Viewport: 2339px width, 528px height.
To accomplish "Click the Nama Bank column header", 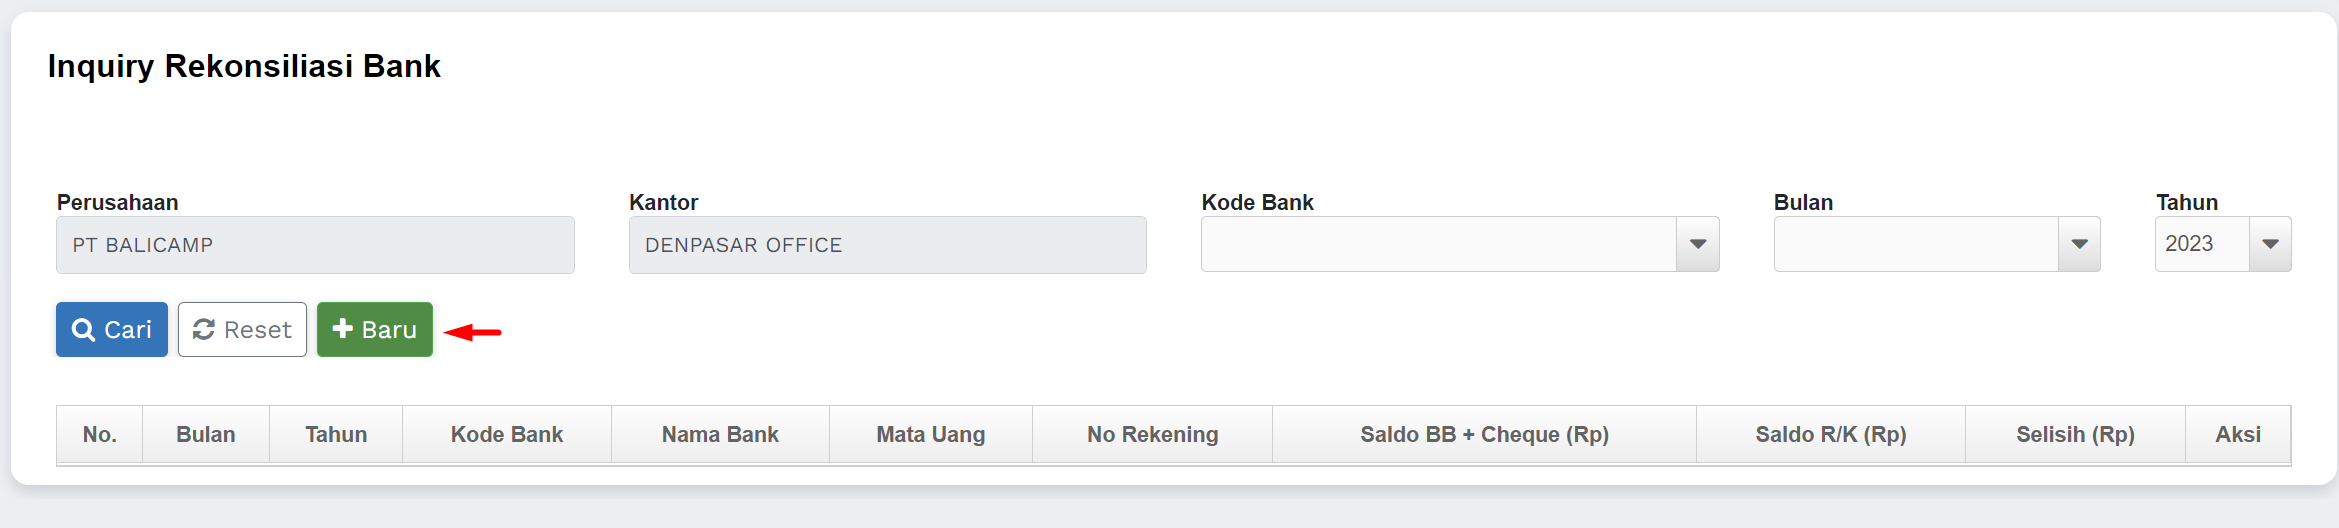I will [720, 435].
